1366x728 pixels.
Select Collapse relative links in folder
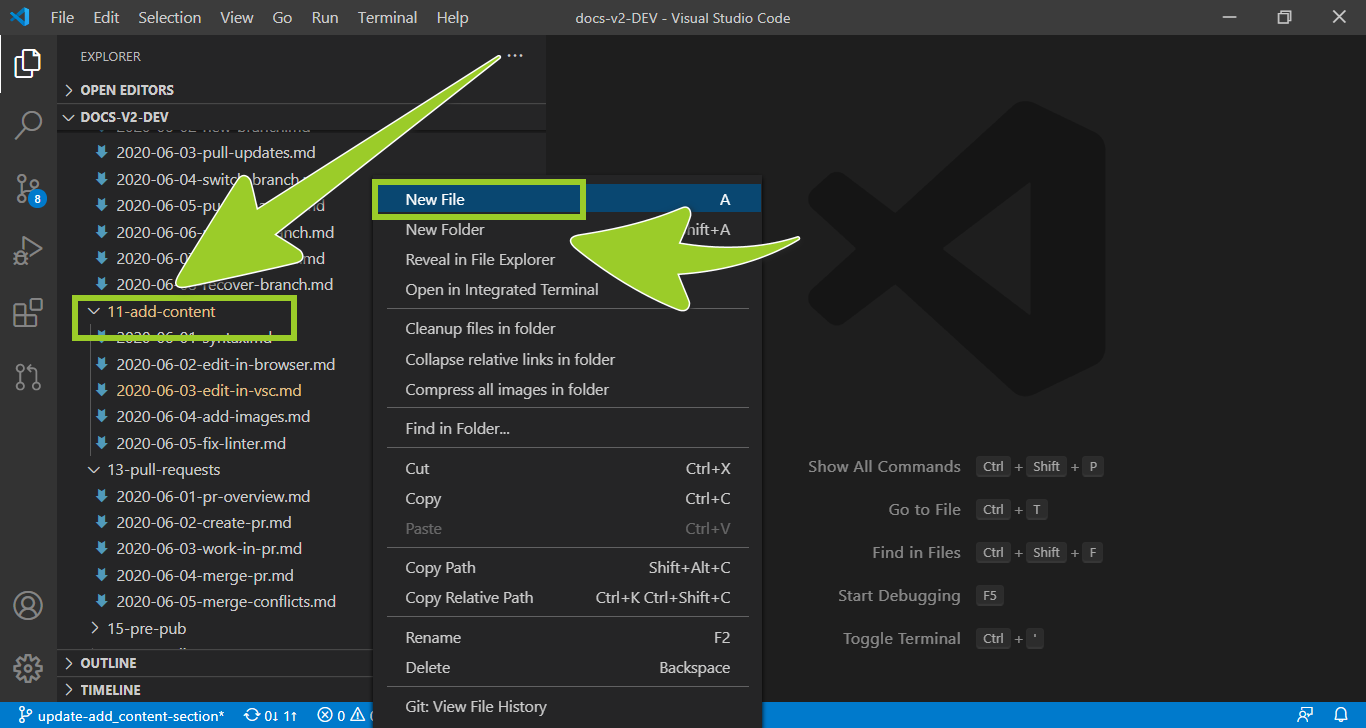click(x=567, y=360)
